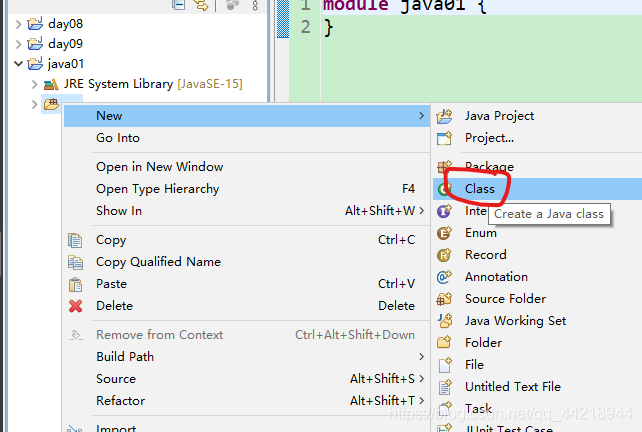Image resolution: width=642 pixels, height=432 pixels.
Task: Click the day08 project folder icon
Action: tap(35, 24)
